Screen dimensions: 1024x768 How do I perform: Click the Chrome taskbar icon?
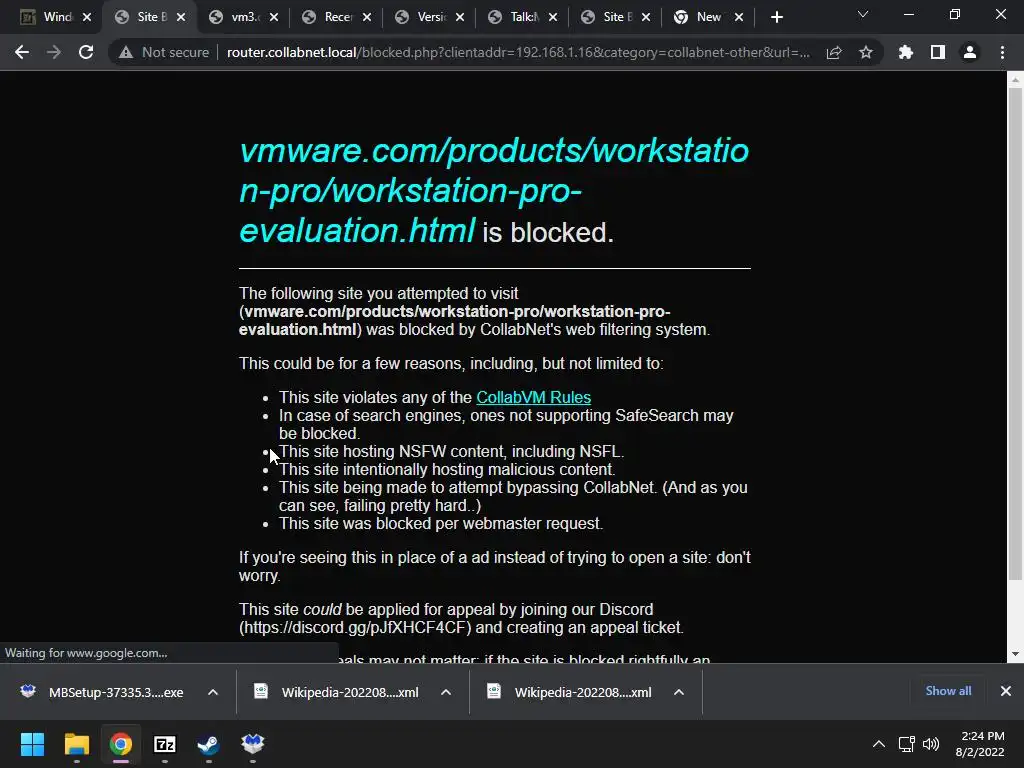click(x=121, y=744)
